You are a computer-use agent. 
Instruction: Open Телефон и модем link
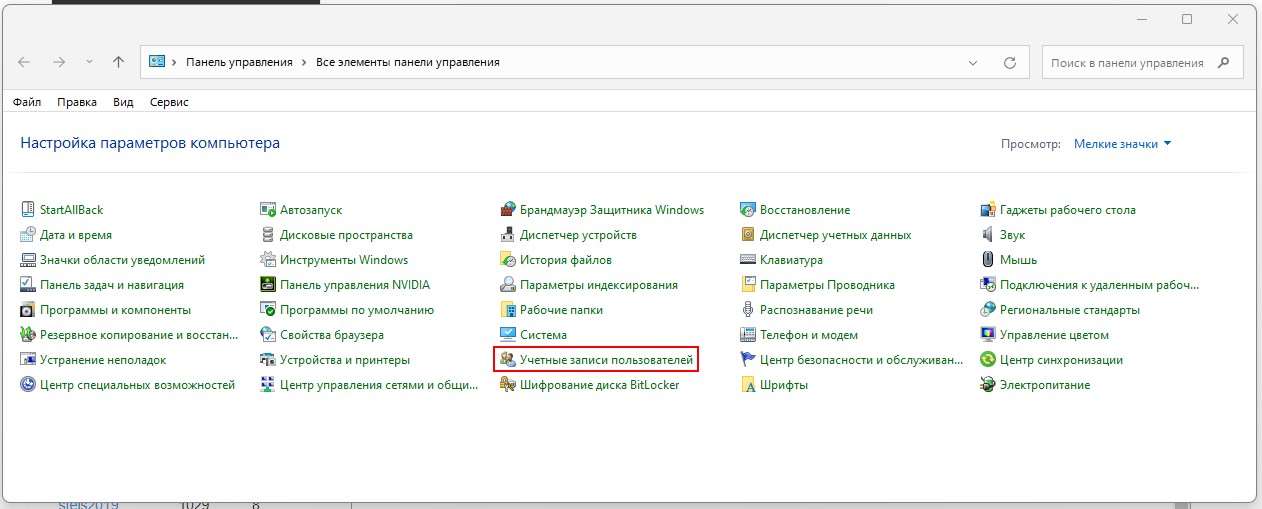click(x=809, y=335)
